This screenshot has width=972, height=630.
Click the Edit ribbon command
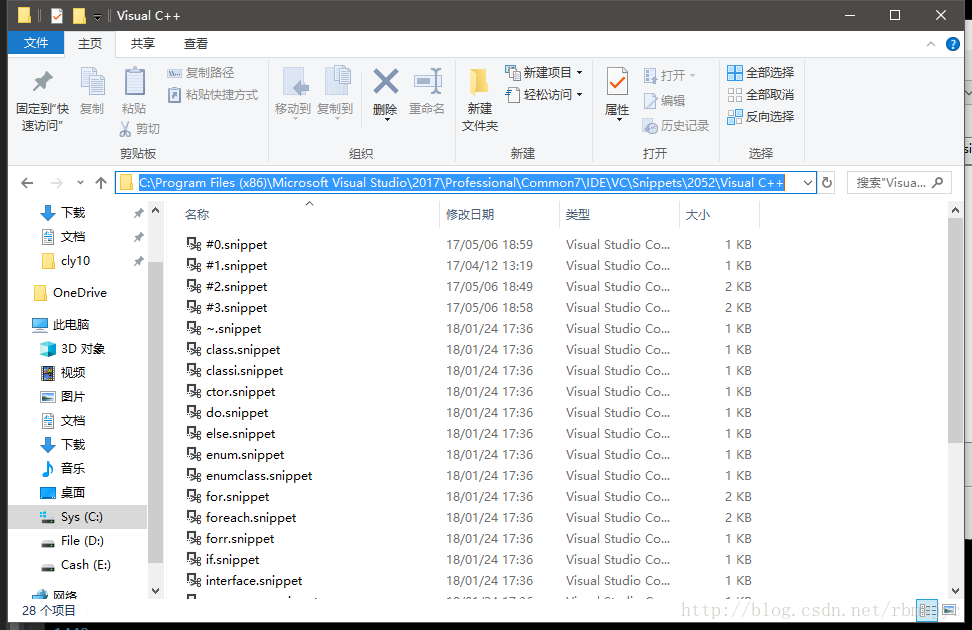click(x=664, y=100)
